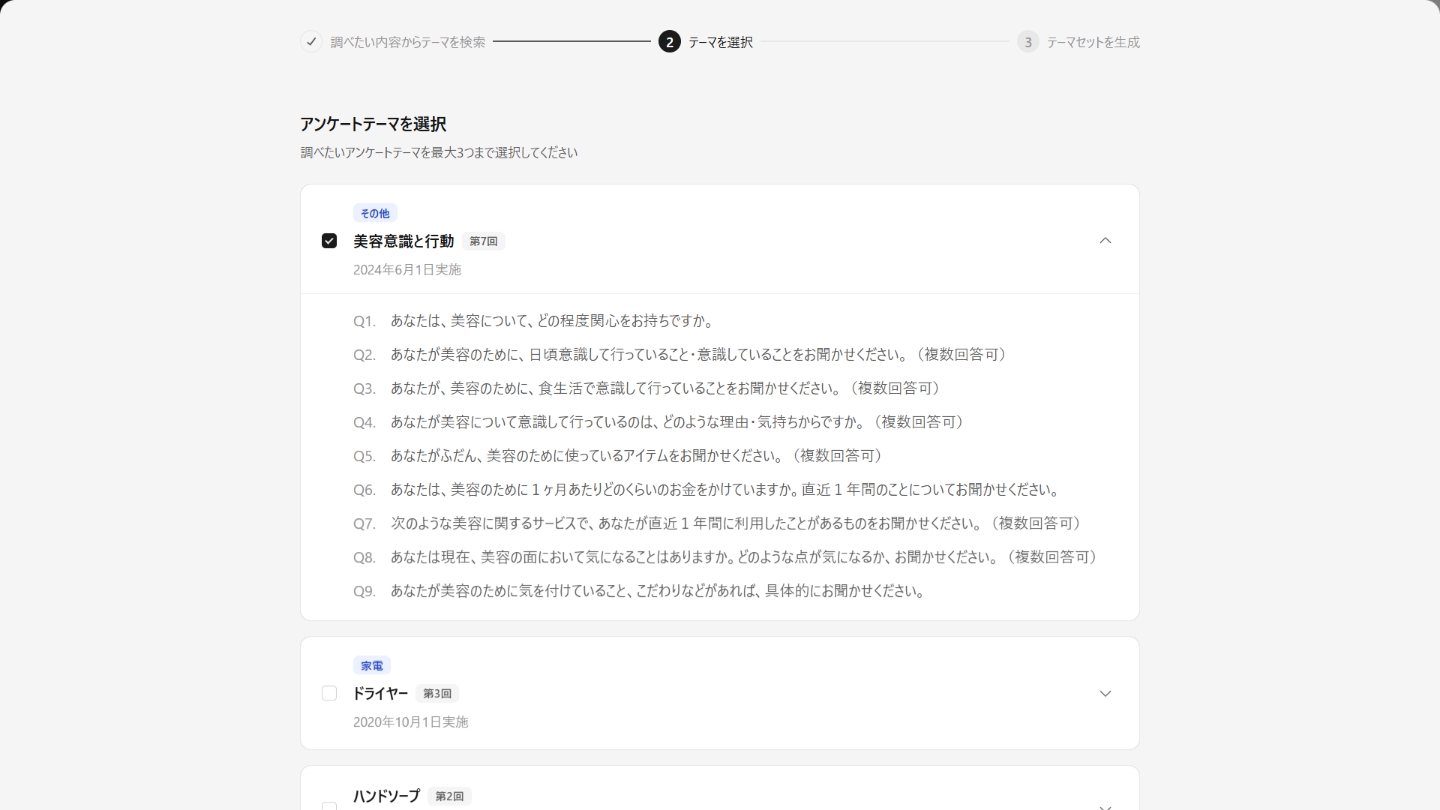Select question Q1 about beauty interest
The height and width of the screenshot is (810, 1440).
pyautogui.click(x=551, y=321)
